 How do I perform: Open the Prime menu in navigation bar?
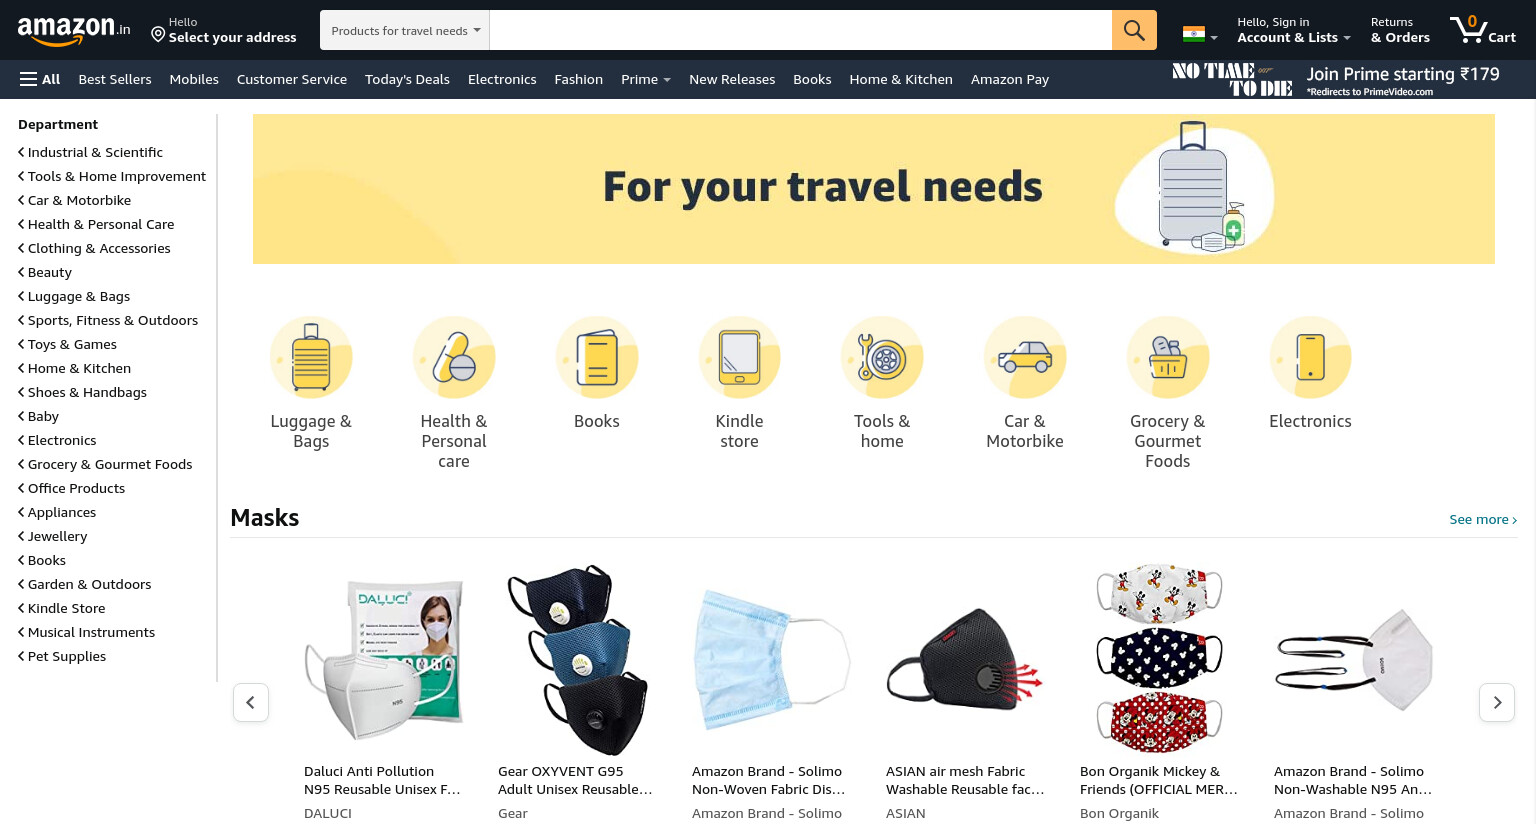(646, 79)
